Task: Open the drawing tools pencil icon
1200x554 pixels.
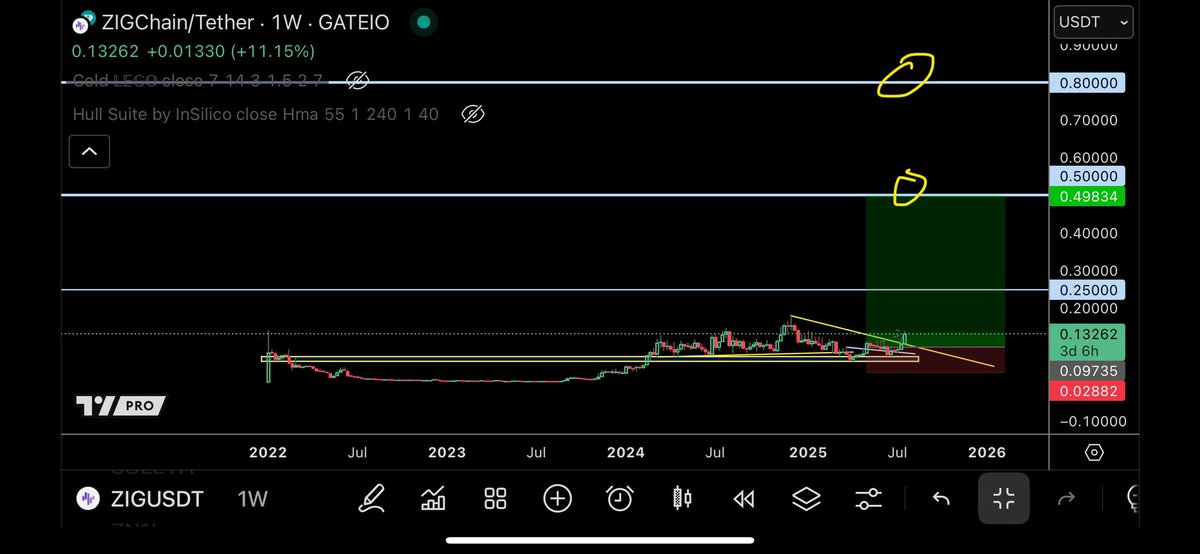Action: (372, 497)
